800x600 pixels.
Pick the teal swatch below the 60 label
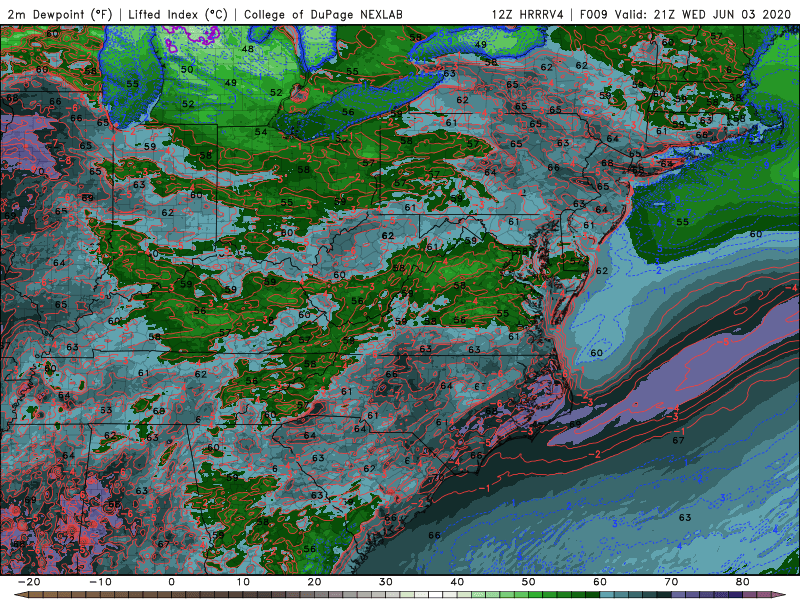pos(607,594)
